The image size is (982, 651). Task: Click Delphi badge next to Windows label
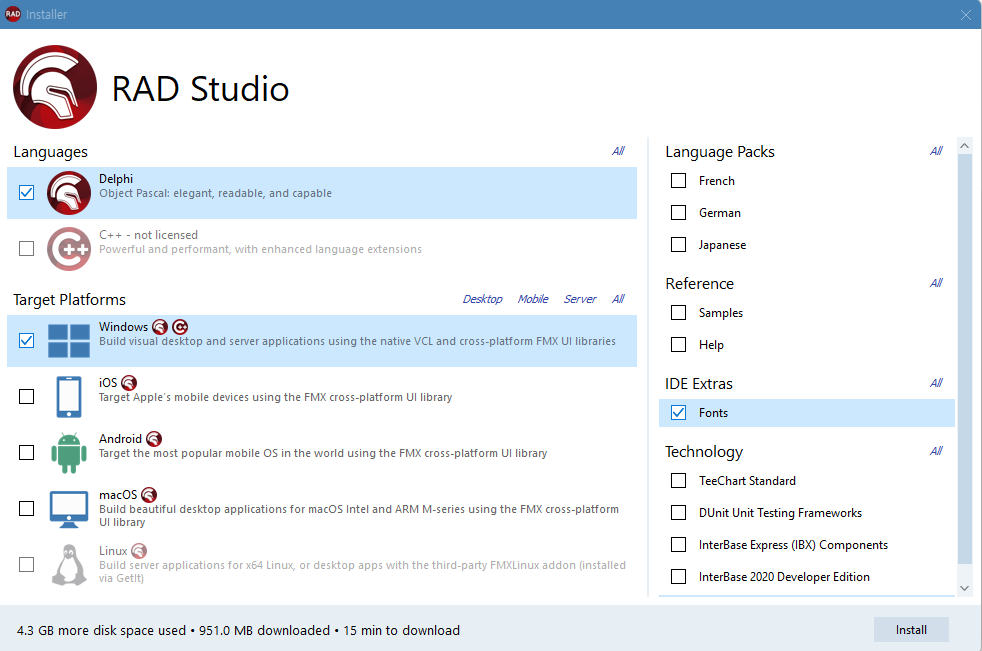160,327
